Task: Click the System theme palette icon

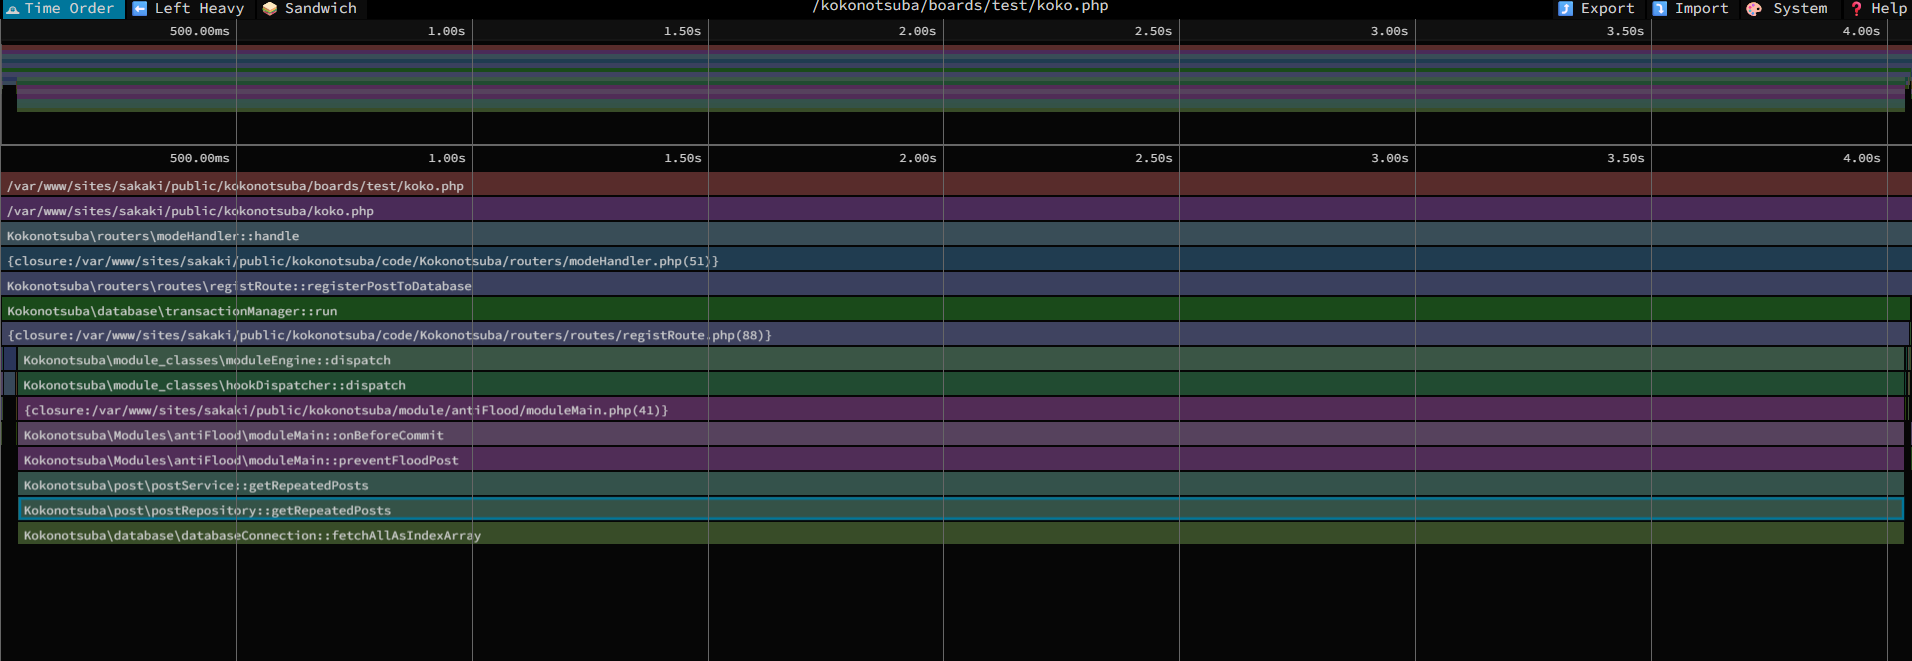Action: pyautogui.click(x=1754, y=9)
